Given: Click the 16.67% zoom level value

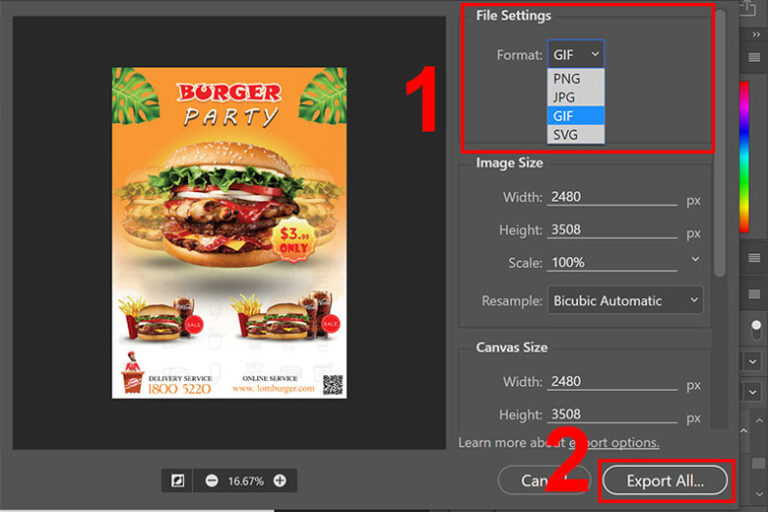Looking at the screenshot, I should coord(245,481).
